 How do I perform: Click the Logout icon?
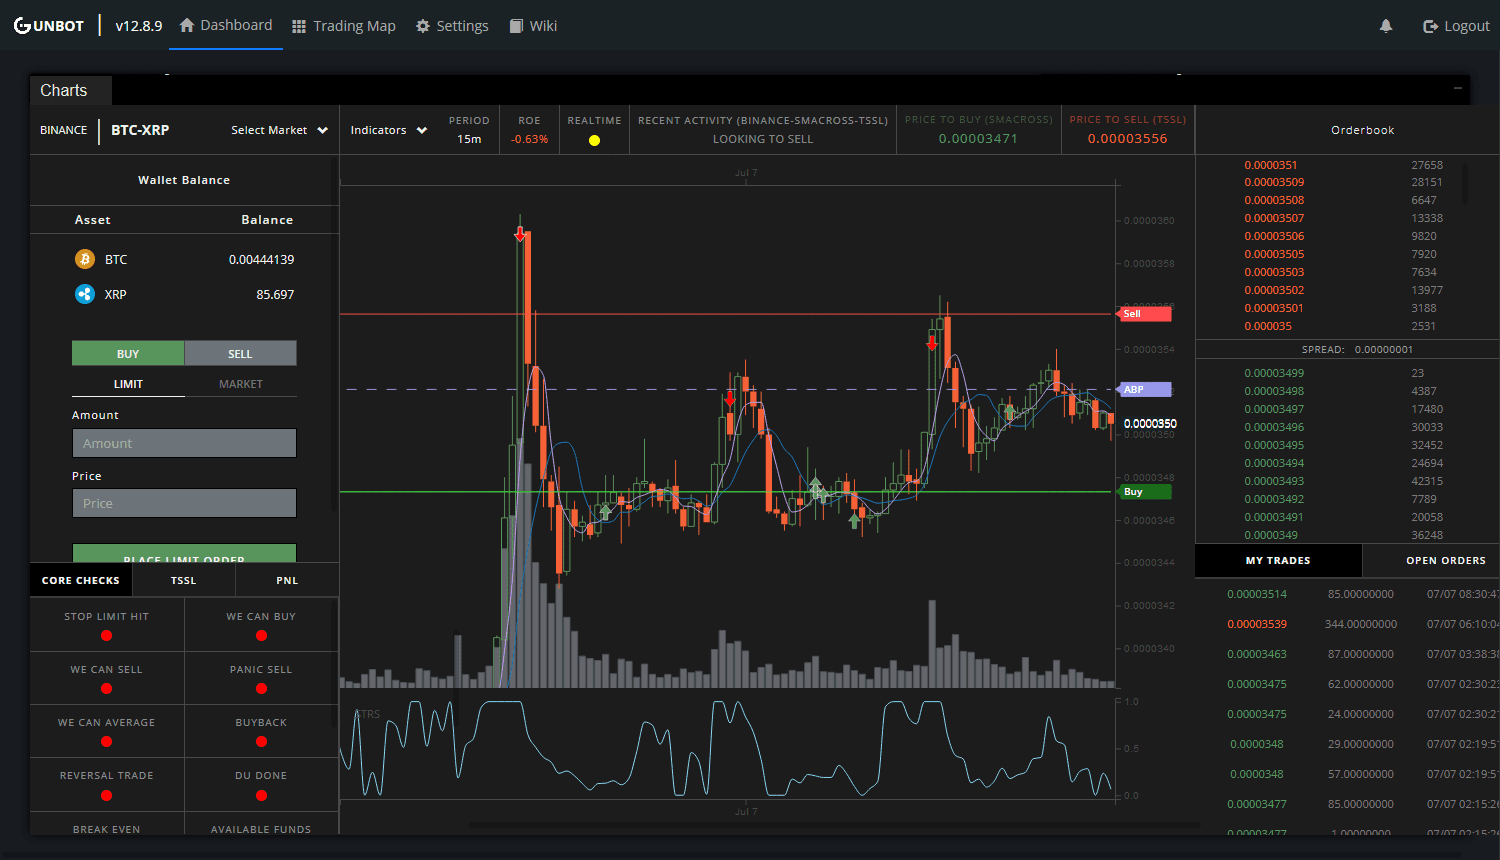1429,25
